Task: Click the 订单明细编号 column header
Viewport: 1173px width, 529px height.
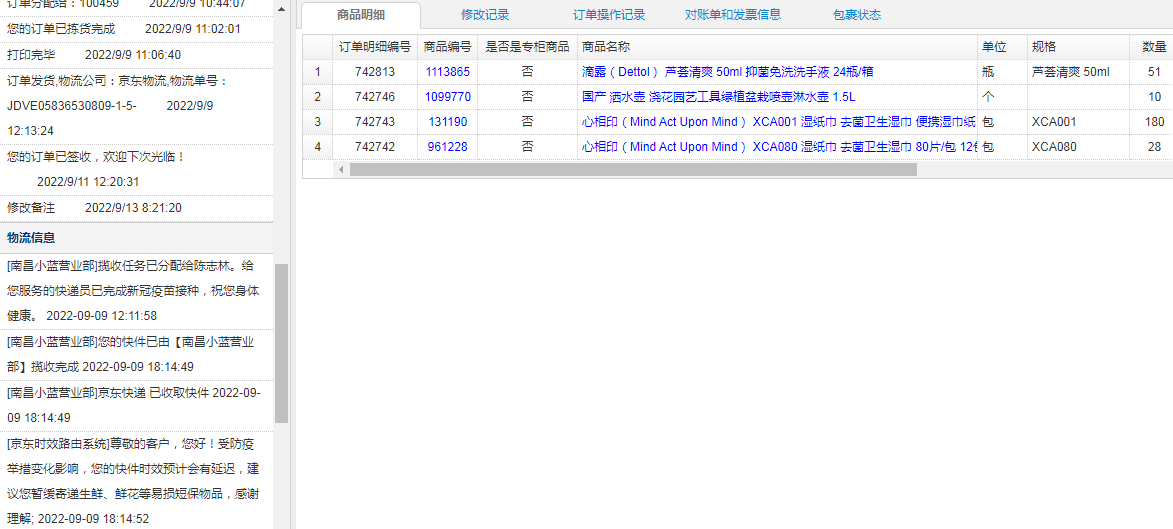Action: click(x=375, y=47)
